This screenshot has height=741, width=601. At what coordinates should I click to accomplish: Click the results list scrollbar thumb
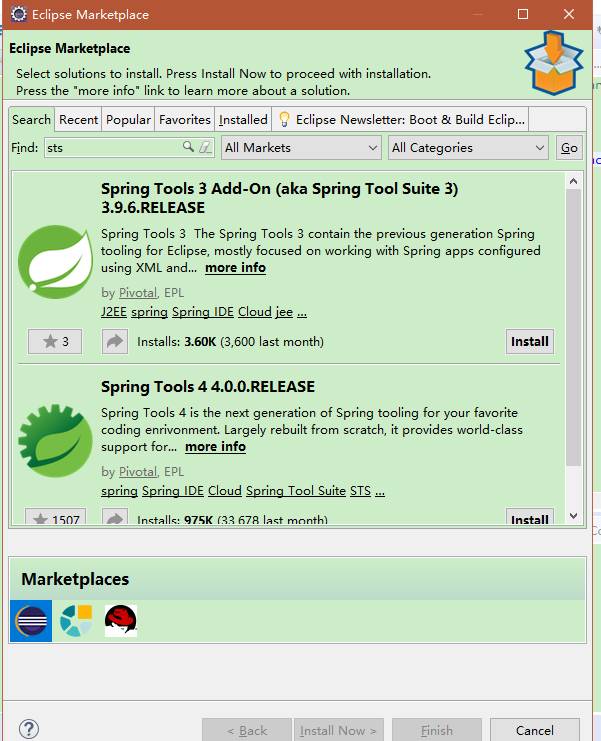tap(574, 327)
